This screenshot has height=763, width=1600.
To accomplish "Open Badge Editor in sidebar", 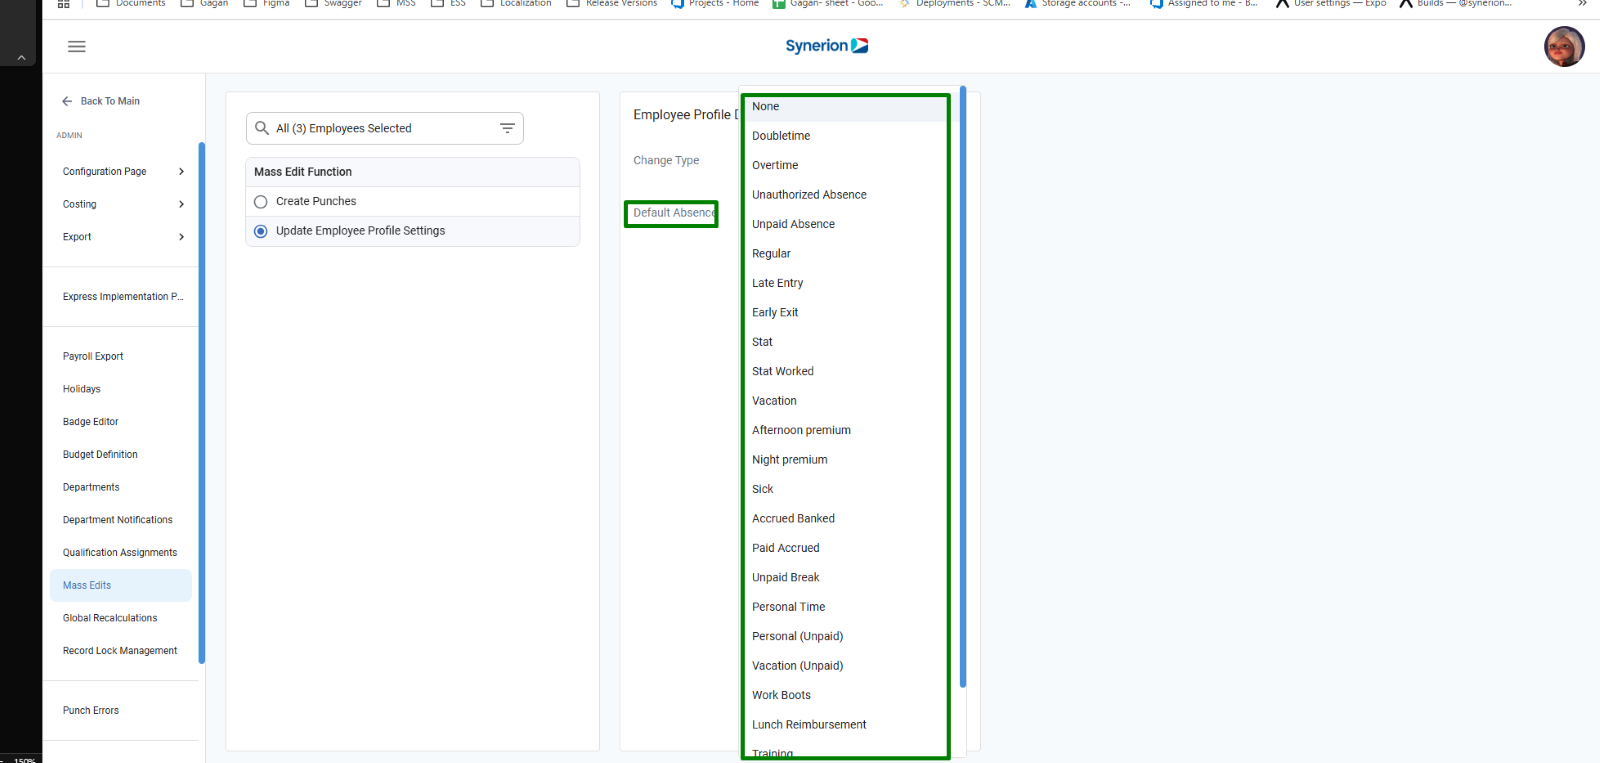I will click(90, 422).
